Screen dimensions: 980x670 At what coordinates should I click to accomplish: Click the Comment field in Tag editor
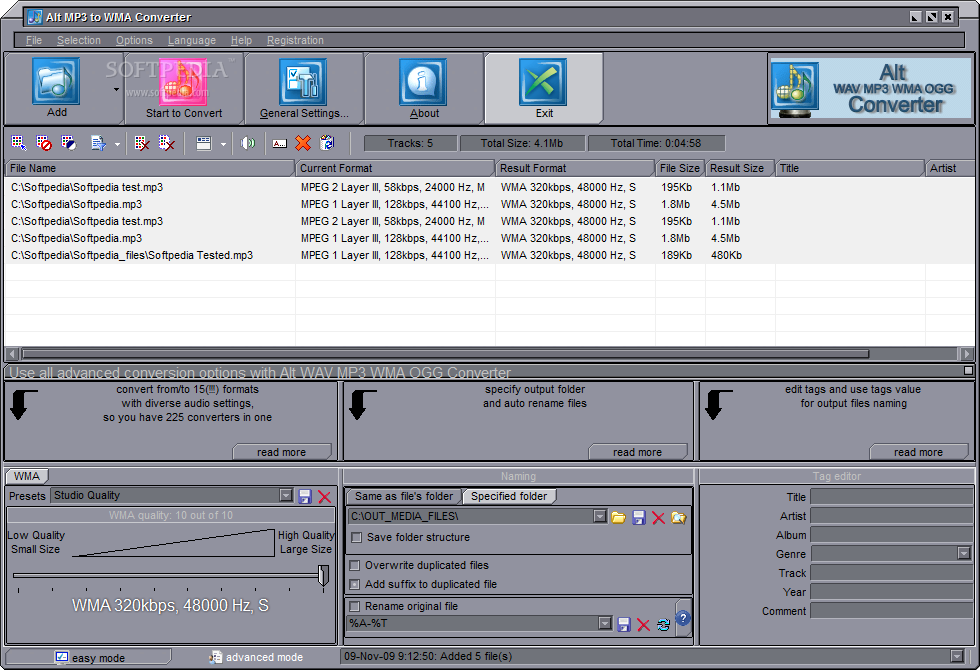(x=891, y=611)
